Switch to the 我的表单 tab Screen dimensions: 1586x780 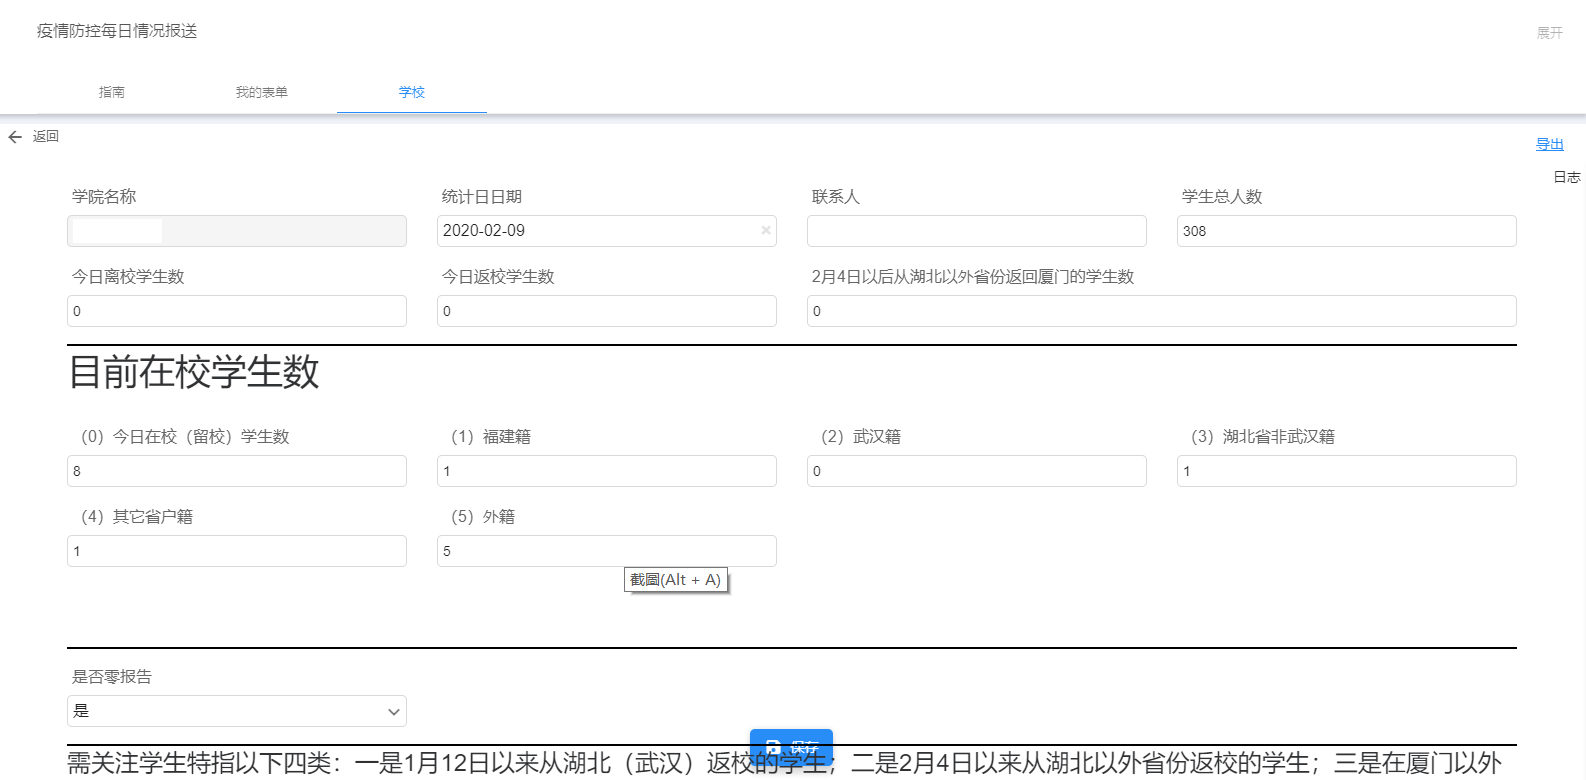coord(262,92)
